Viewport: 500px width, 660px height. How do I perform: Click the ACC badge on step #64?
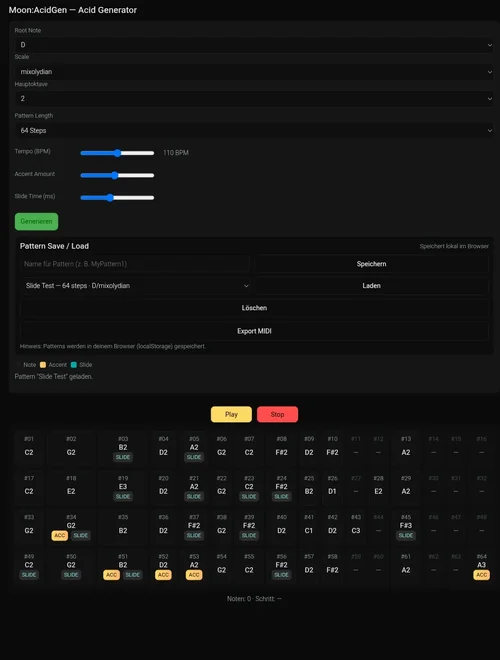tap(481, 575)
